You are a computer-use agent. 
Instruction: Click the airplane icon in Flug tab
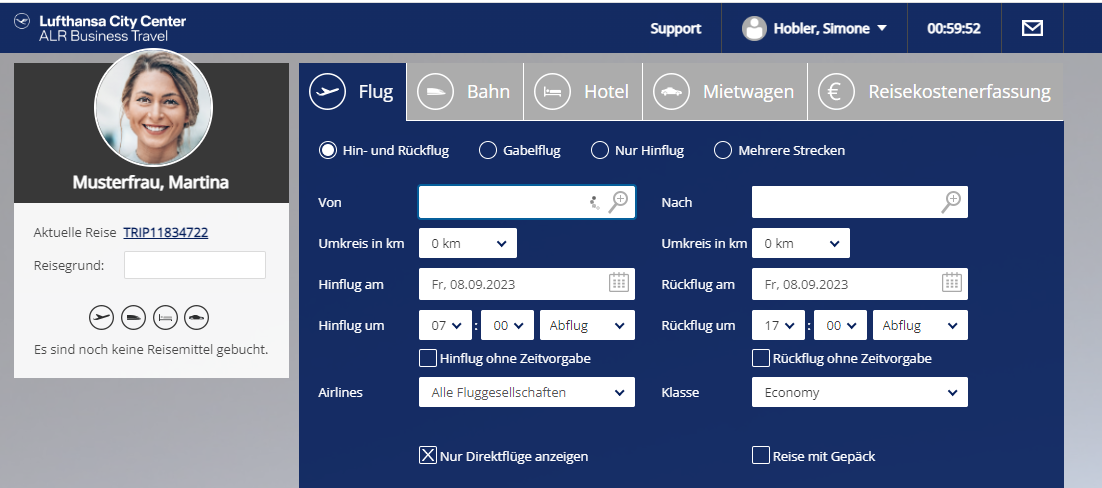point(328,92)
